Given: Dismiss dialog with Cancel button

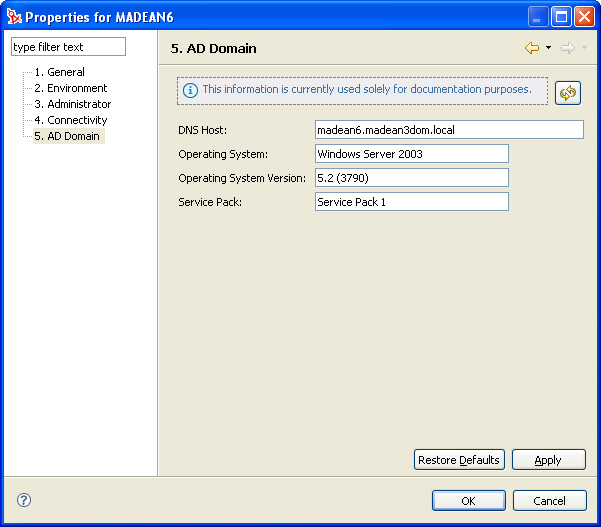Looking at the screenshot, I should [x=550, y=501].
